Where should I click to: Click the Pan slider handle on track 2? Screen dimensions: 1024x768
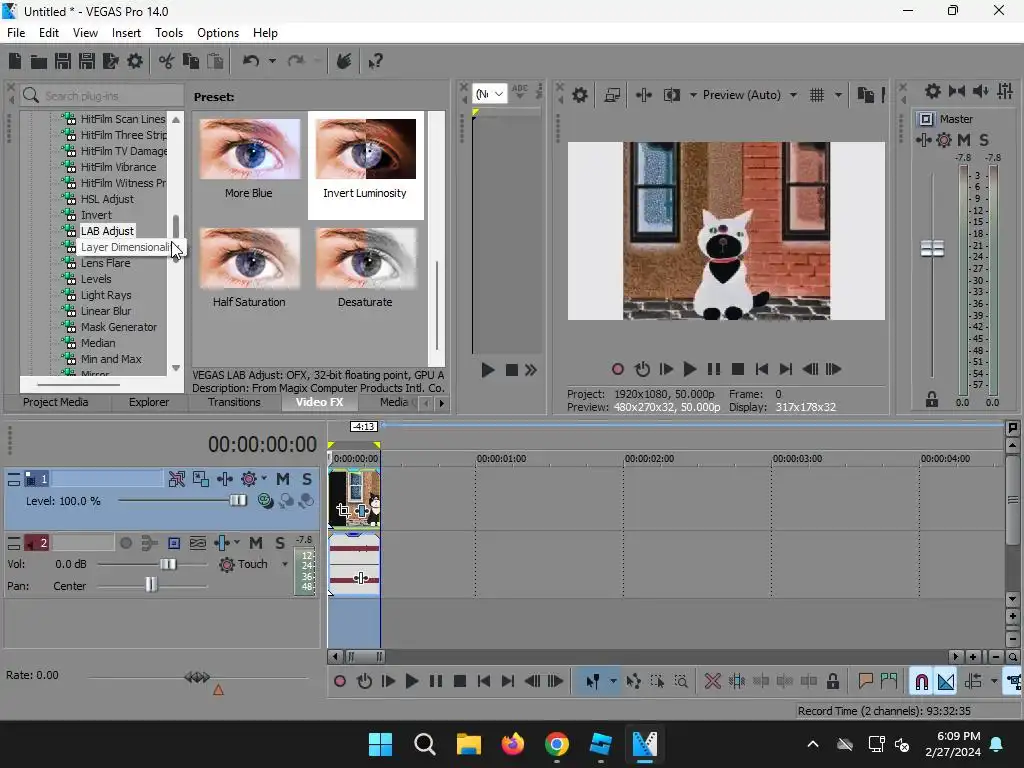(x=151, y=584)
